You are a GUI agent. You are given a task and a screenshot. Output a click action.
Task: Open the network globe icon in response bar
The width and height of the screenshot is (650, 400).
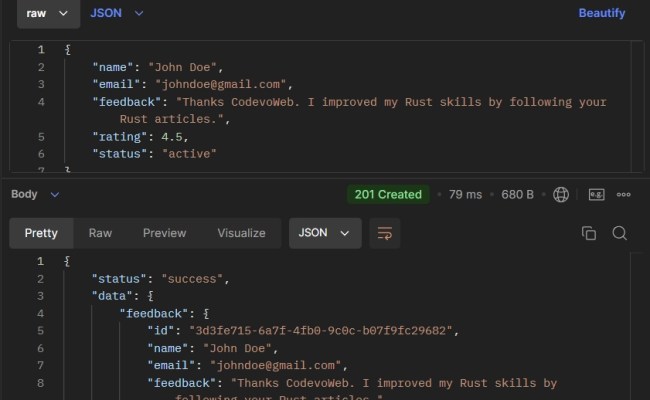[x=560, y=194]
